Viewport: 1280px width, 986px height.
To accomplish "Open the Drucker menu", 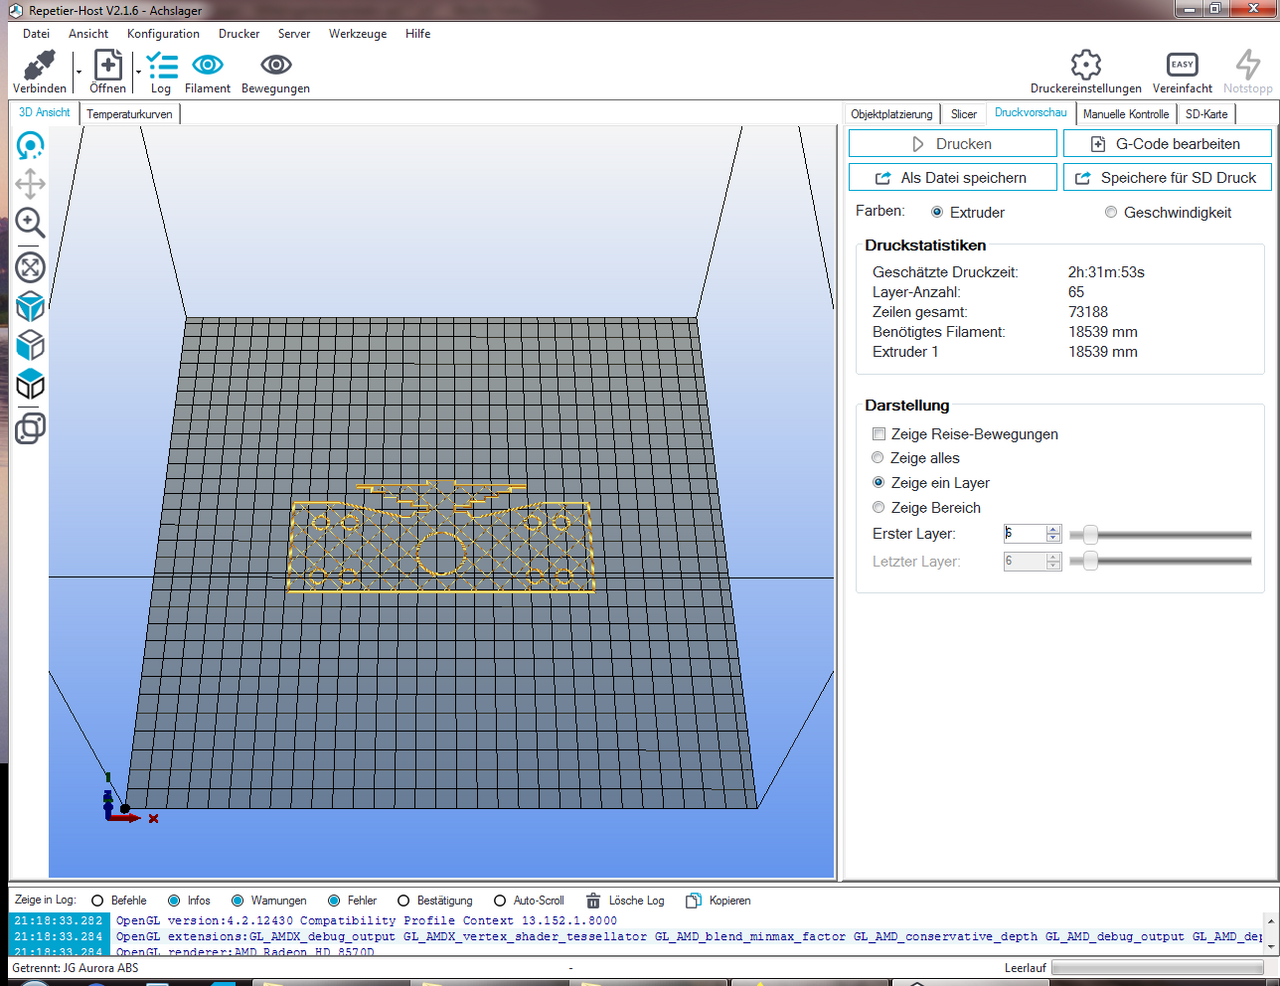I will point(239,34).
